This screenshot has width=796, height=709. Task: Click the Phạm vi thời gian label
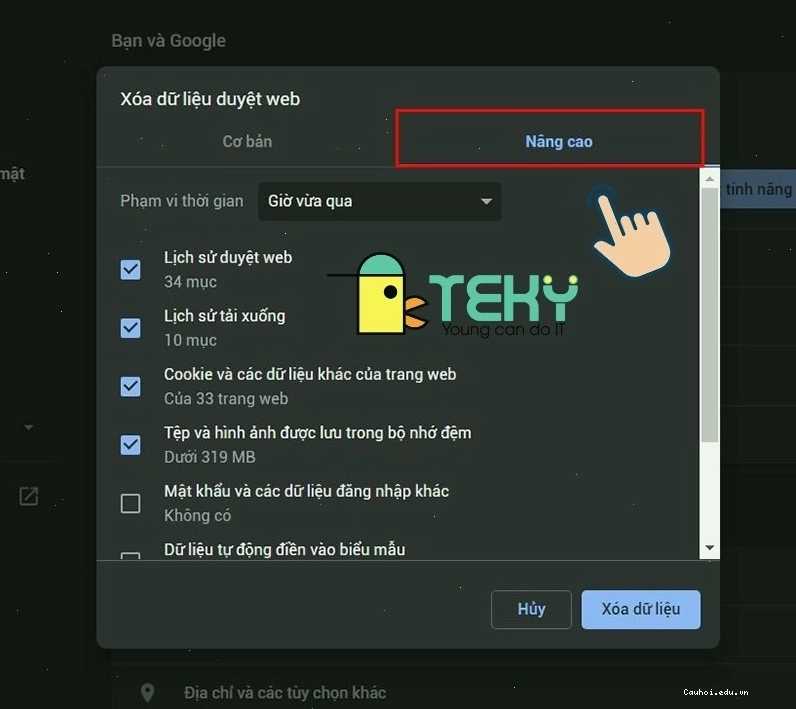click(182, 201)
